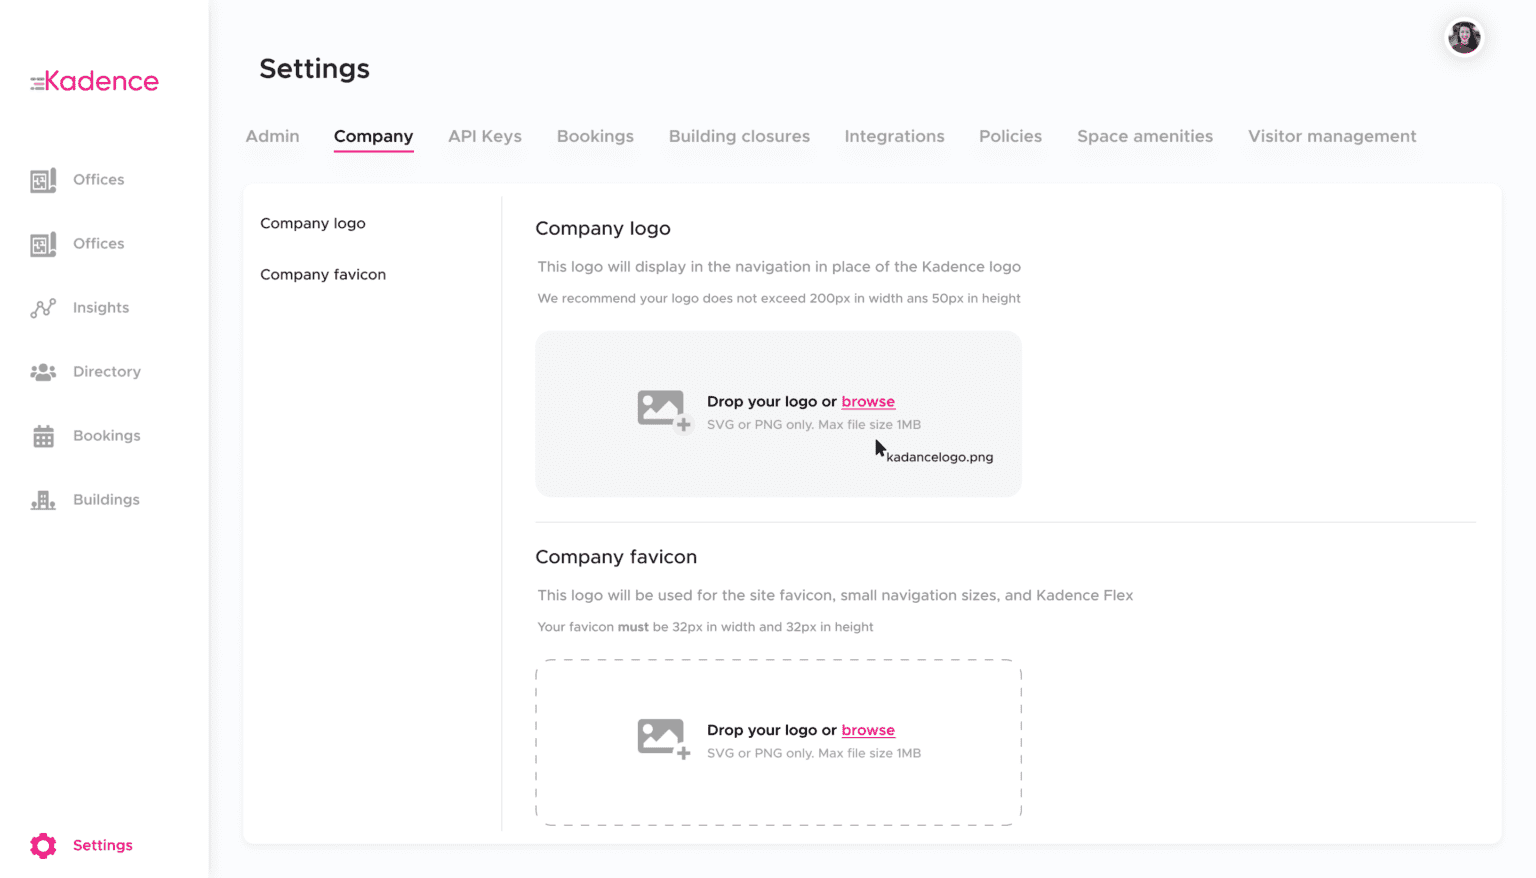Image resolution: width=1536 pixels, height=878 pixels.
Task: Go to the Bookings settings tab
Action: pyautogui.click(x=595, y=136)
